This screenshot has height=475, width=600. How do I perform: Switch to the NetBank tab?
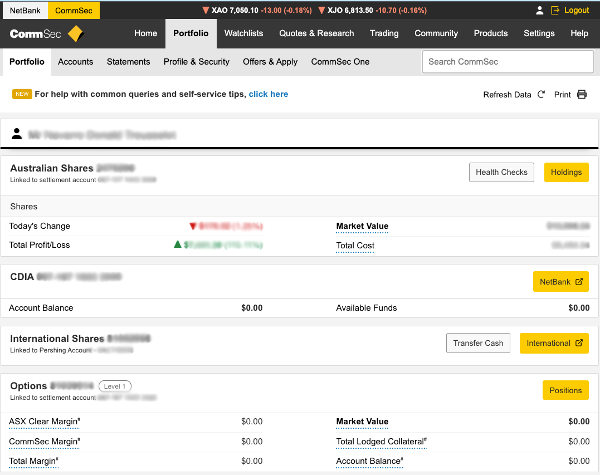point(25,10)
